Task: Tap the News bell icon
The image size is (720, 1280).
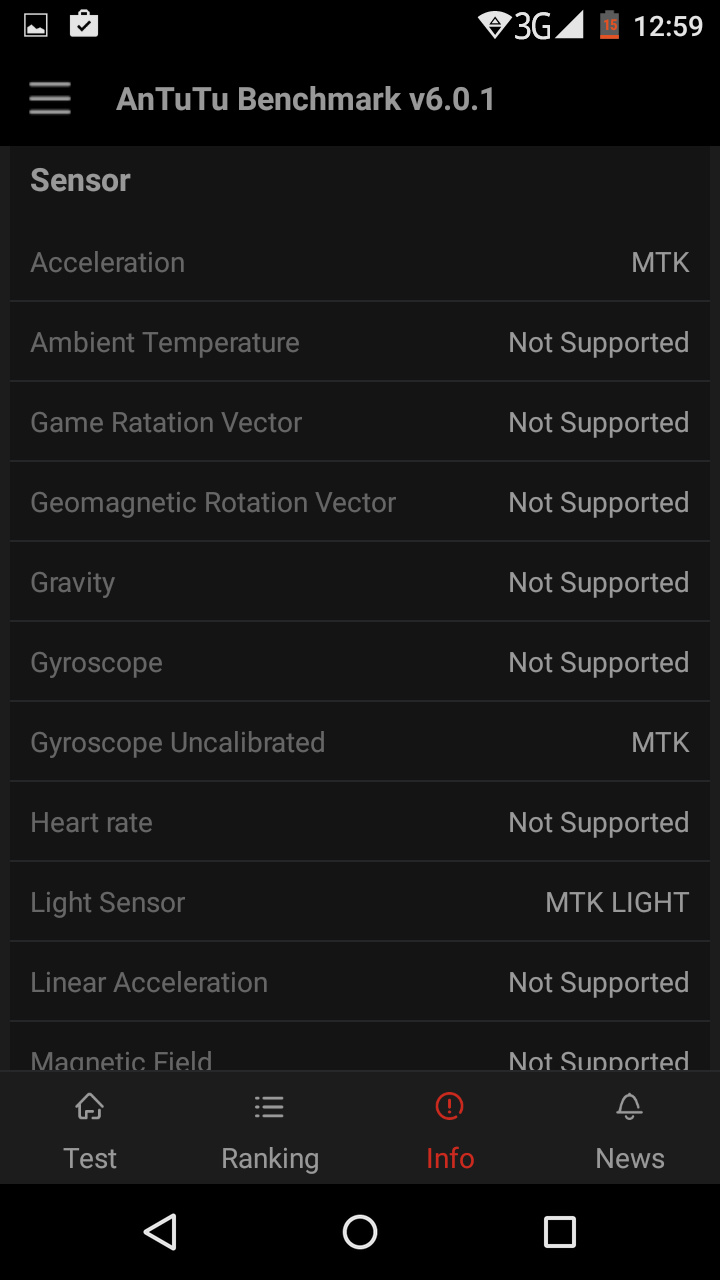Action: click(x=629, y=1107)
